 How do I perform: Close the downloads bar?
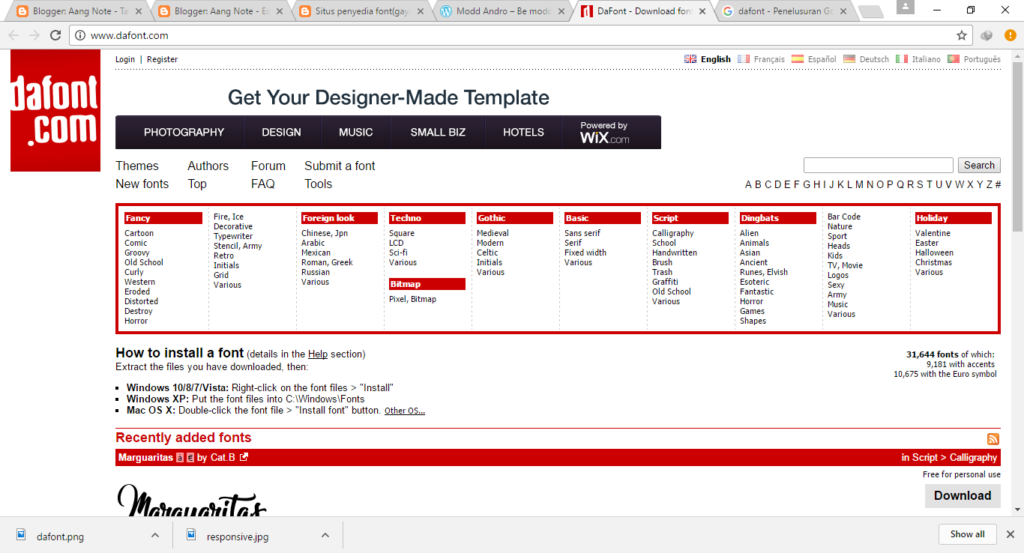[1010, 534]
